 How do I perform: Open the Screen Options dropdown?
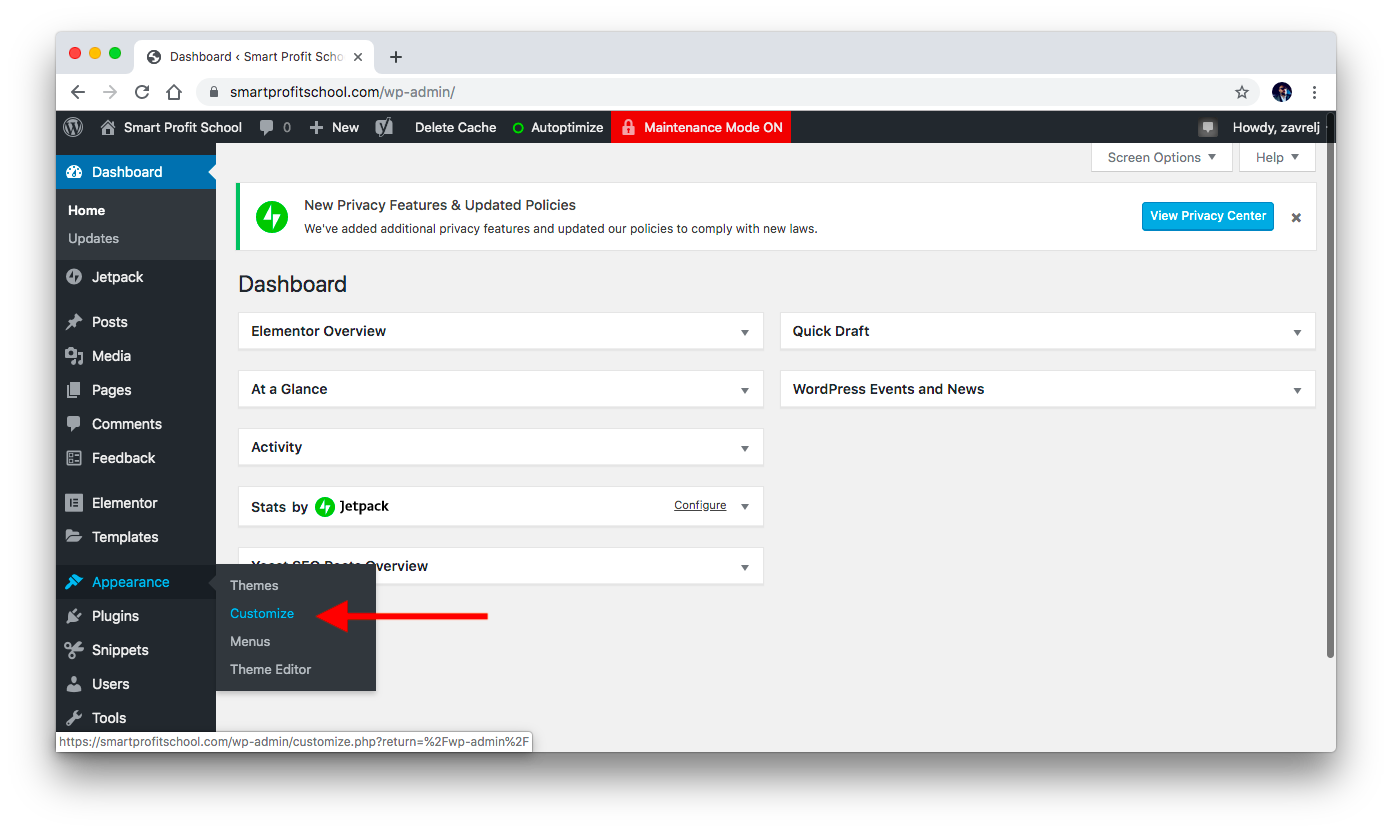[1162, 157]
